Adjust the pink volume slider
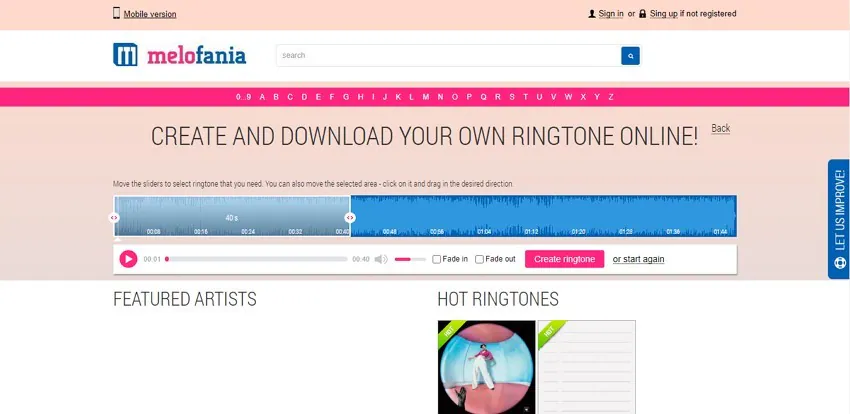The image size is (850, 414). tap(410, 259)
